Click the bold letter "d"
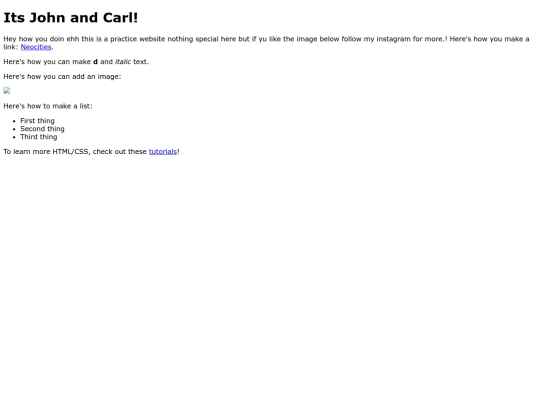Screen dimensions: 540x405 pos(95,62)
